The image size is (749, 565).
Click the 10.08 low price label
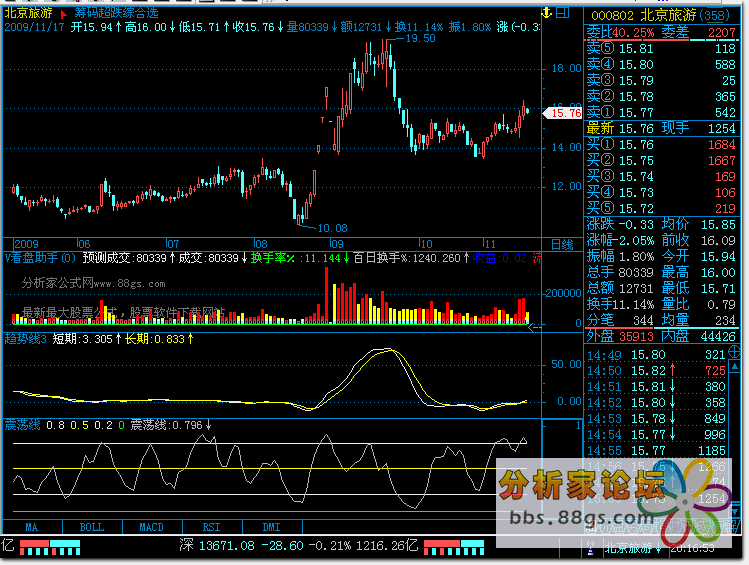[332, 228]
